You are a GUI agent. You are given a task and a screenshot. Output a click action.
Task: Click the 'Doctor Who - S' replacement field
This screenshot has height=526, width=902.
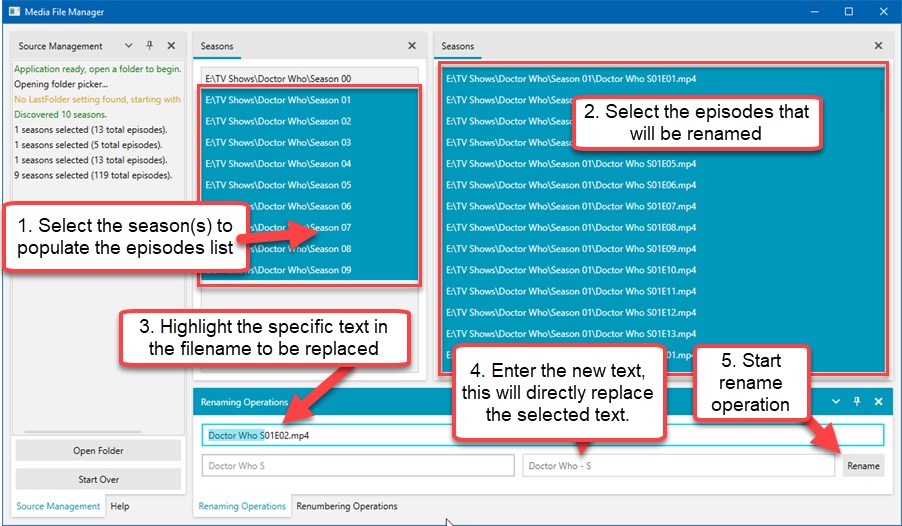click(x=678, y=466)
